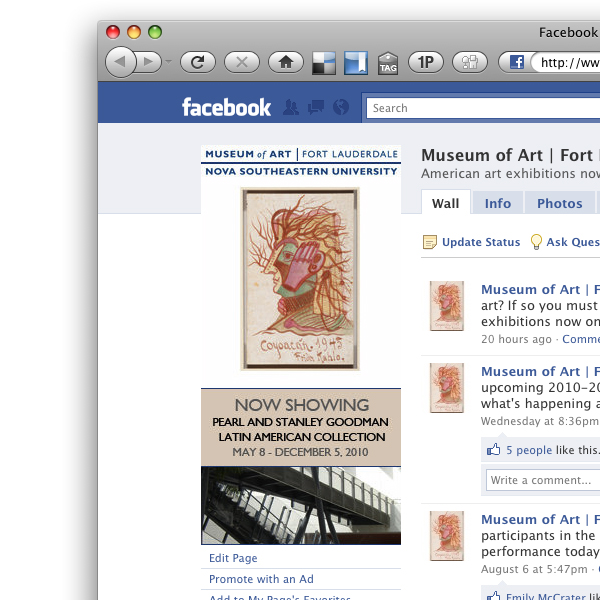600x600 pixels.
Task: Click the Write a comment field
Action: [x=543, y=480]
